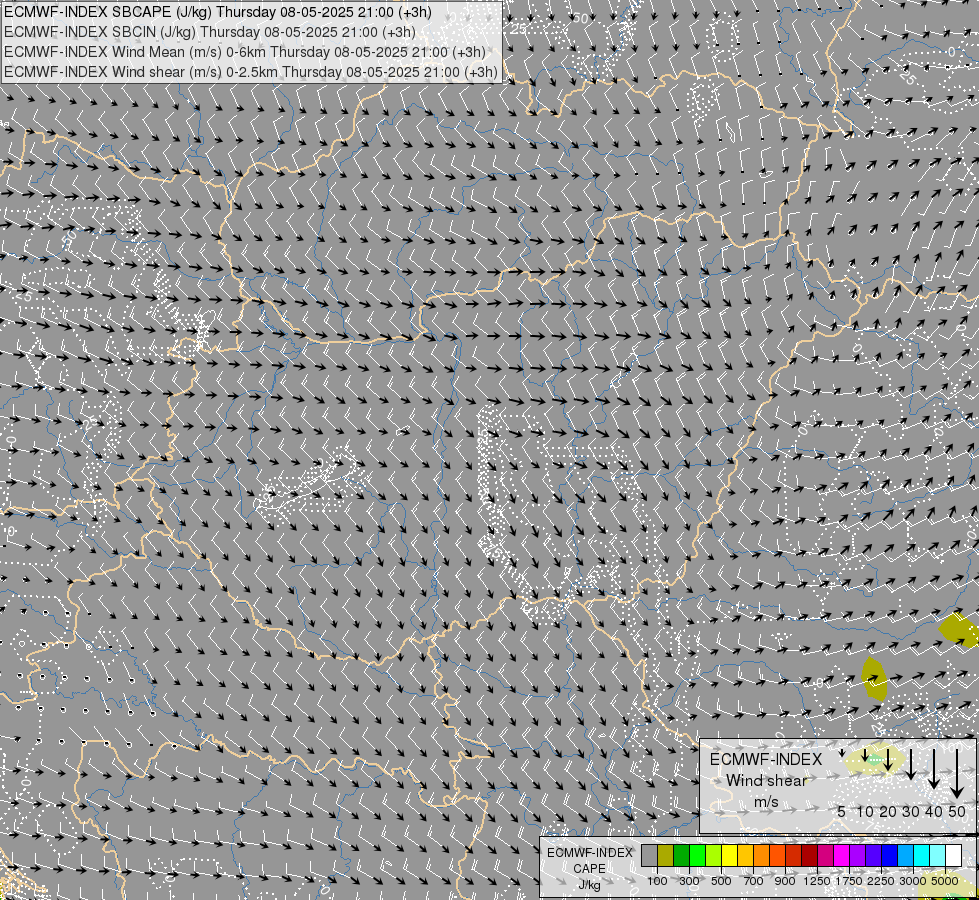Pick the pale cyan CAPE swatch
Image resolution: width=979 pixels, height=900 pixels.
tap(938, 855)
